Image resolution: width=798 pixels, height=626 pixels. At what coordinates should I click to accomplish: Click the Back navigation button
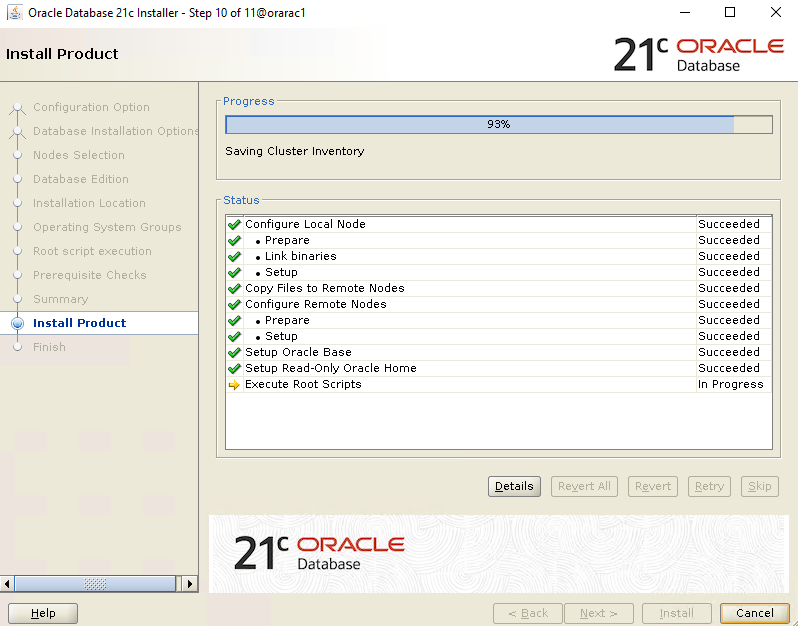coord(528,613)
